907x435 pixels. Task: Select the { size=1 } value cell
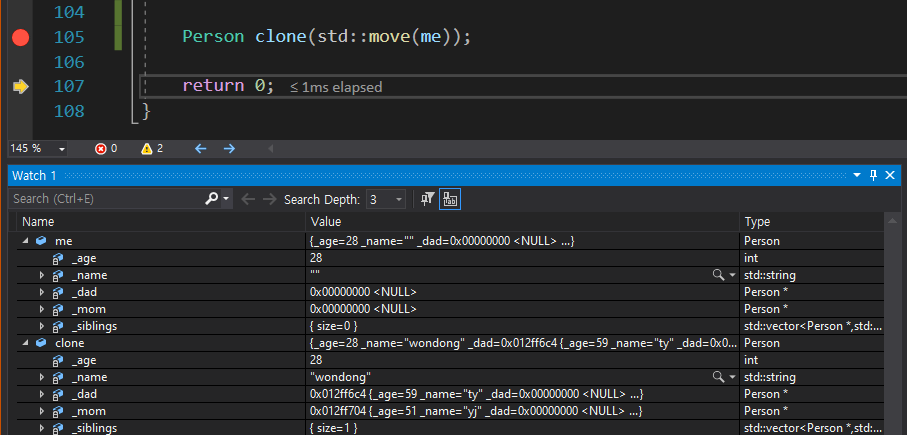334,428
